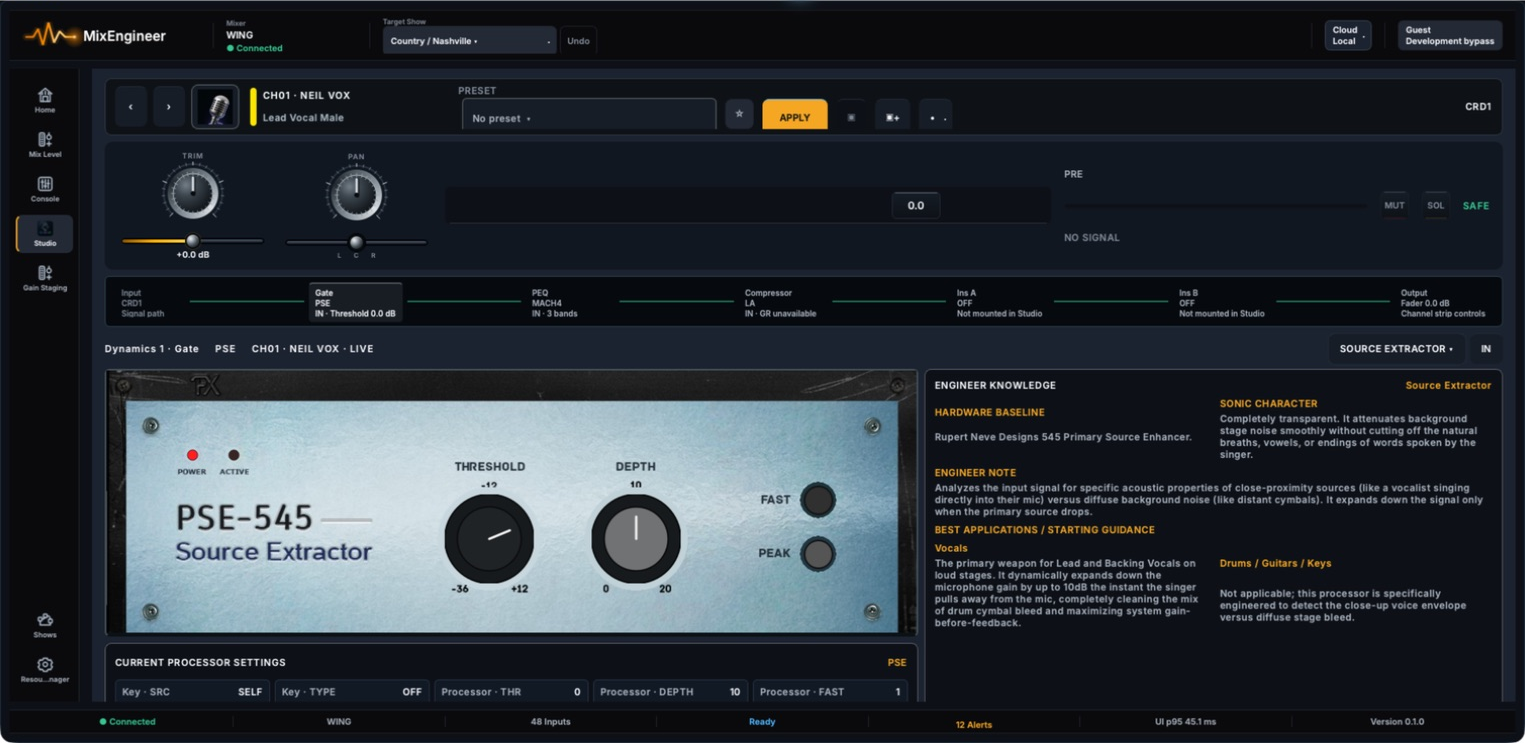The width and height of the screenshot is (1525, 743).
Task: Click the NO SIGNAL meter label
Action: [1092, 238]
